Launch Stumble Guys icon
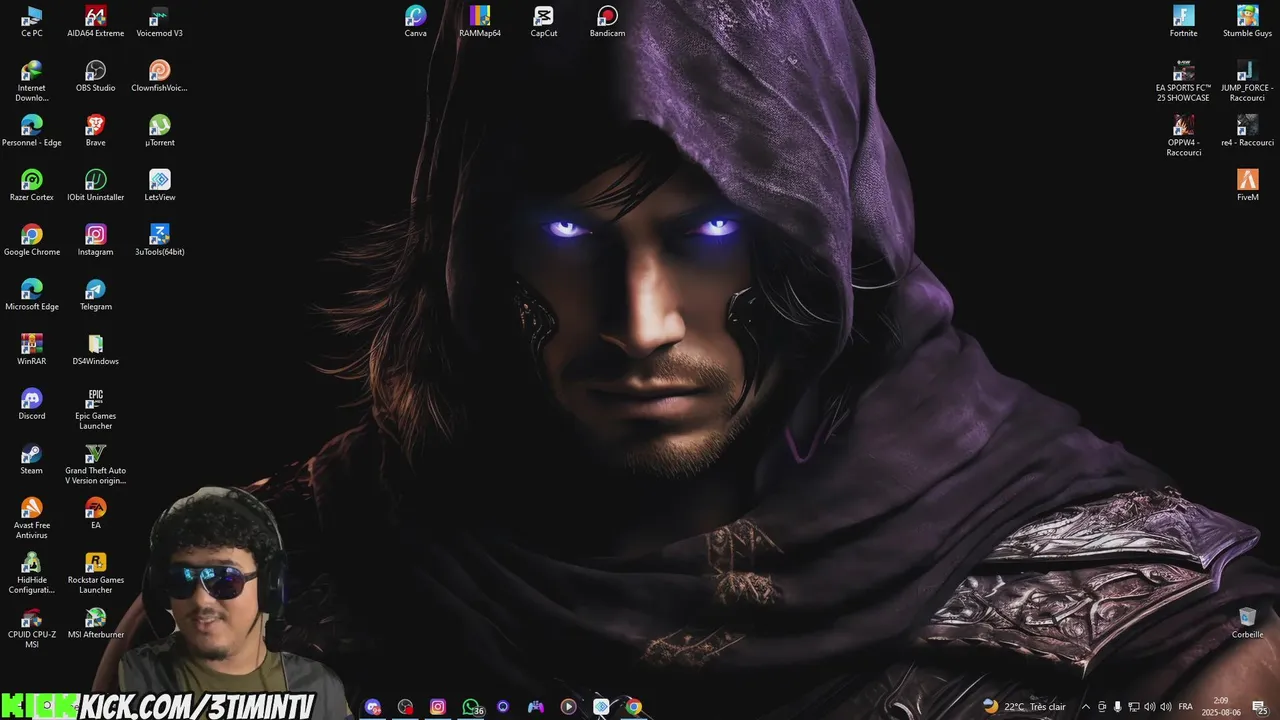Viewport: 1280px width, 720px height. click(1248, 21)
